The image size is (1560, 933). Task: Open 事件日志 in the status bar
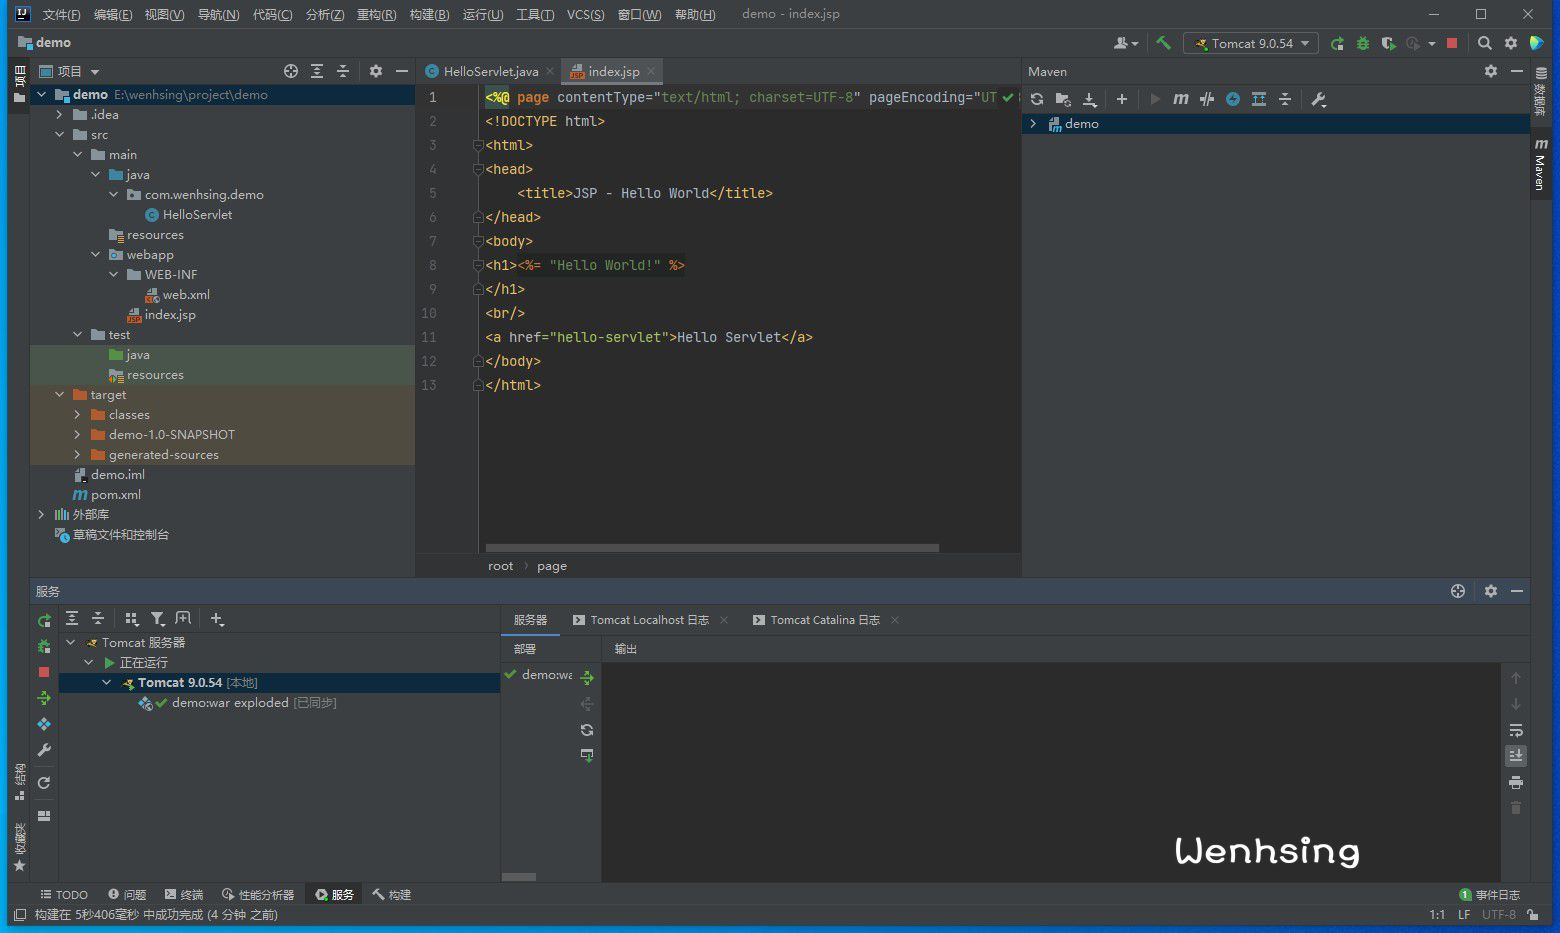click(x=1489, y=894)
